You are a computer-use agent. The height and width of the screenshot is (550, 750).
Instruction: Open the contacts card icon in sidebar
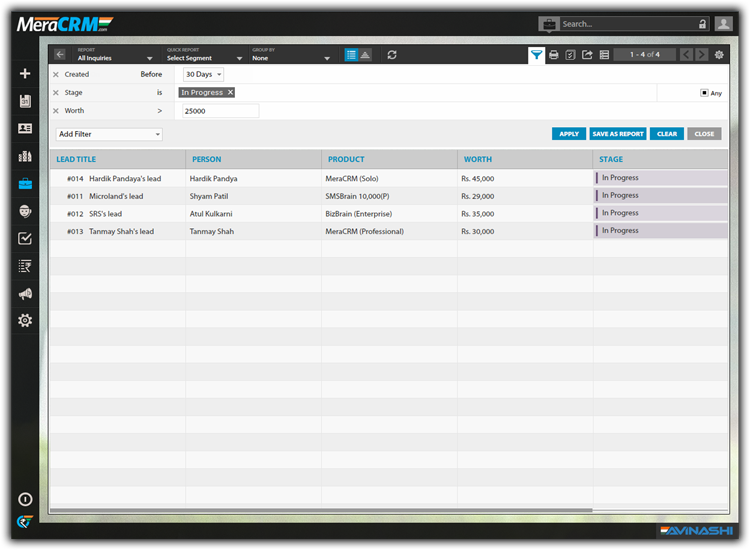coord(25,128)
